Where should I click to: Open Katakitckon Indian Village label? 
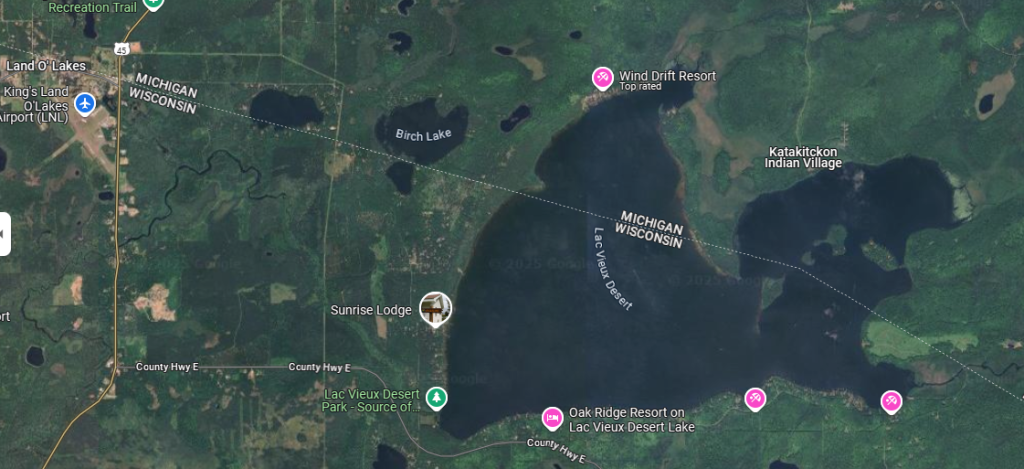point(803,157)
